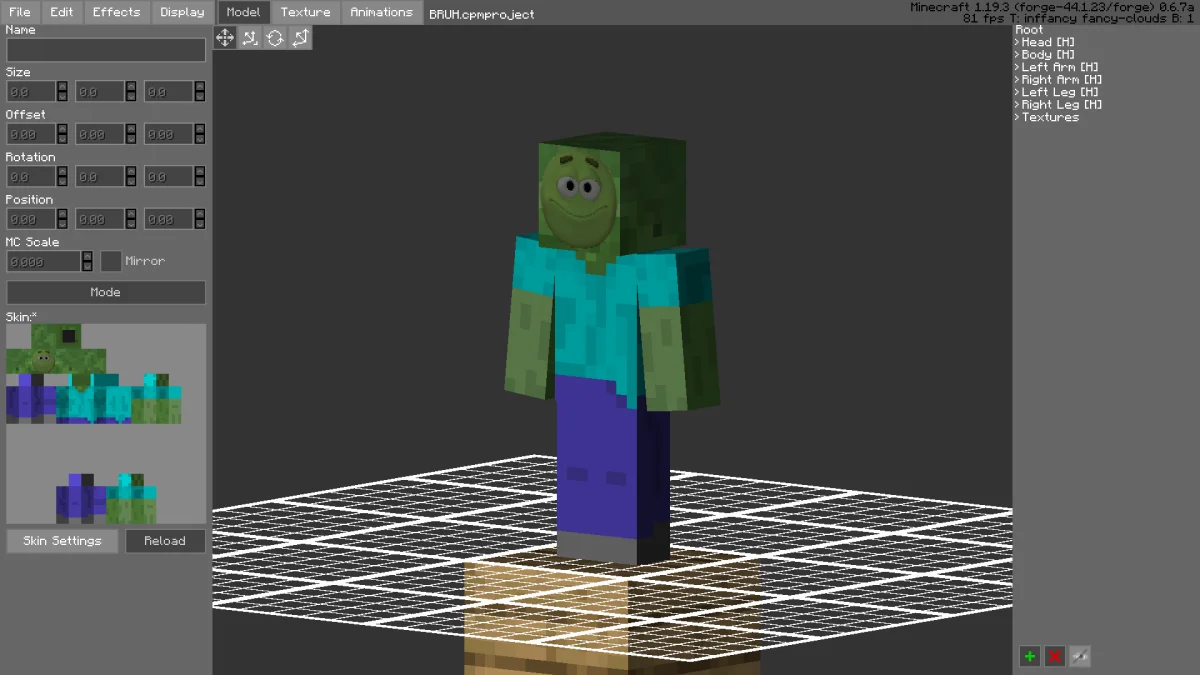
Task: Click the skin texture preview image
Action: 106,424
